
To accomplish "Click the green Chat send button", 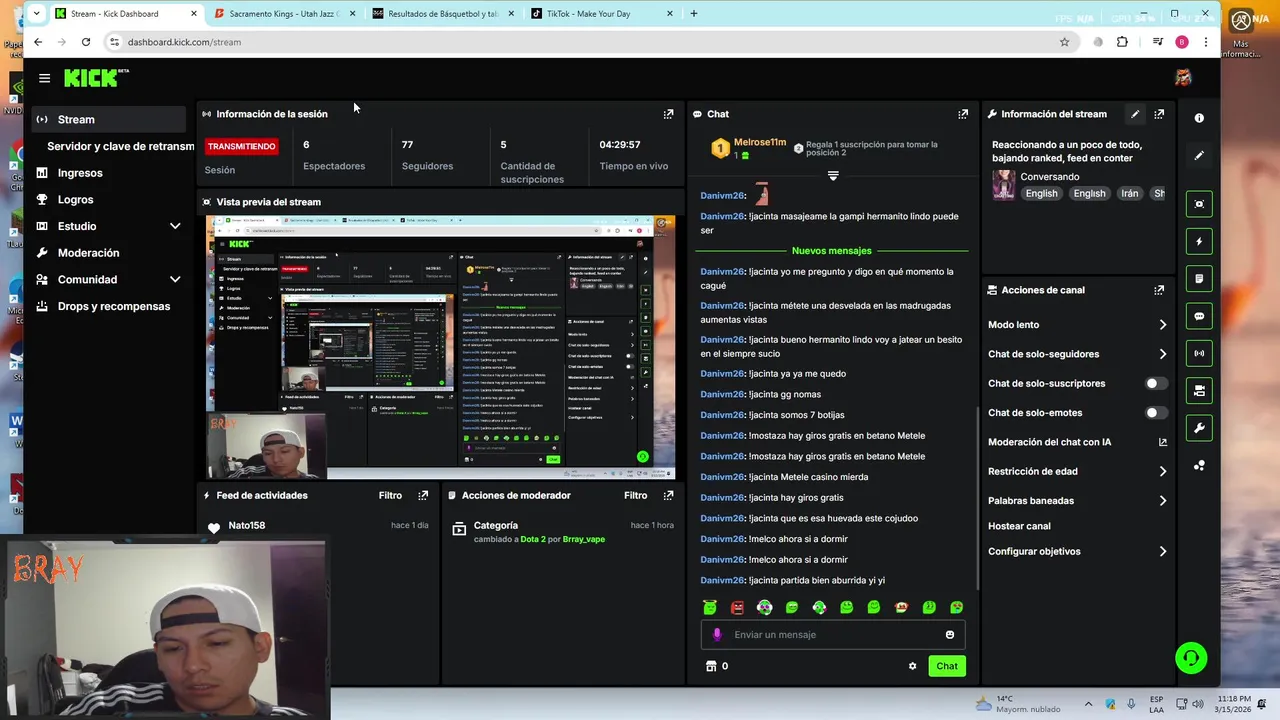I will click(947, 666).
